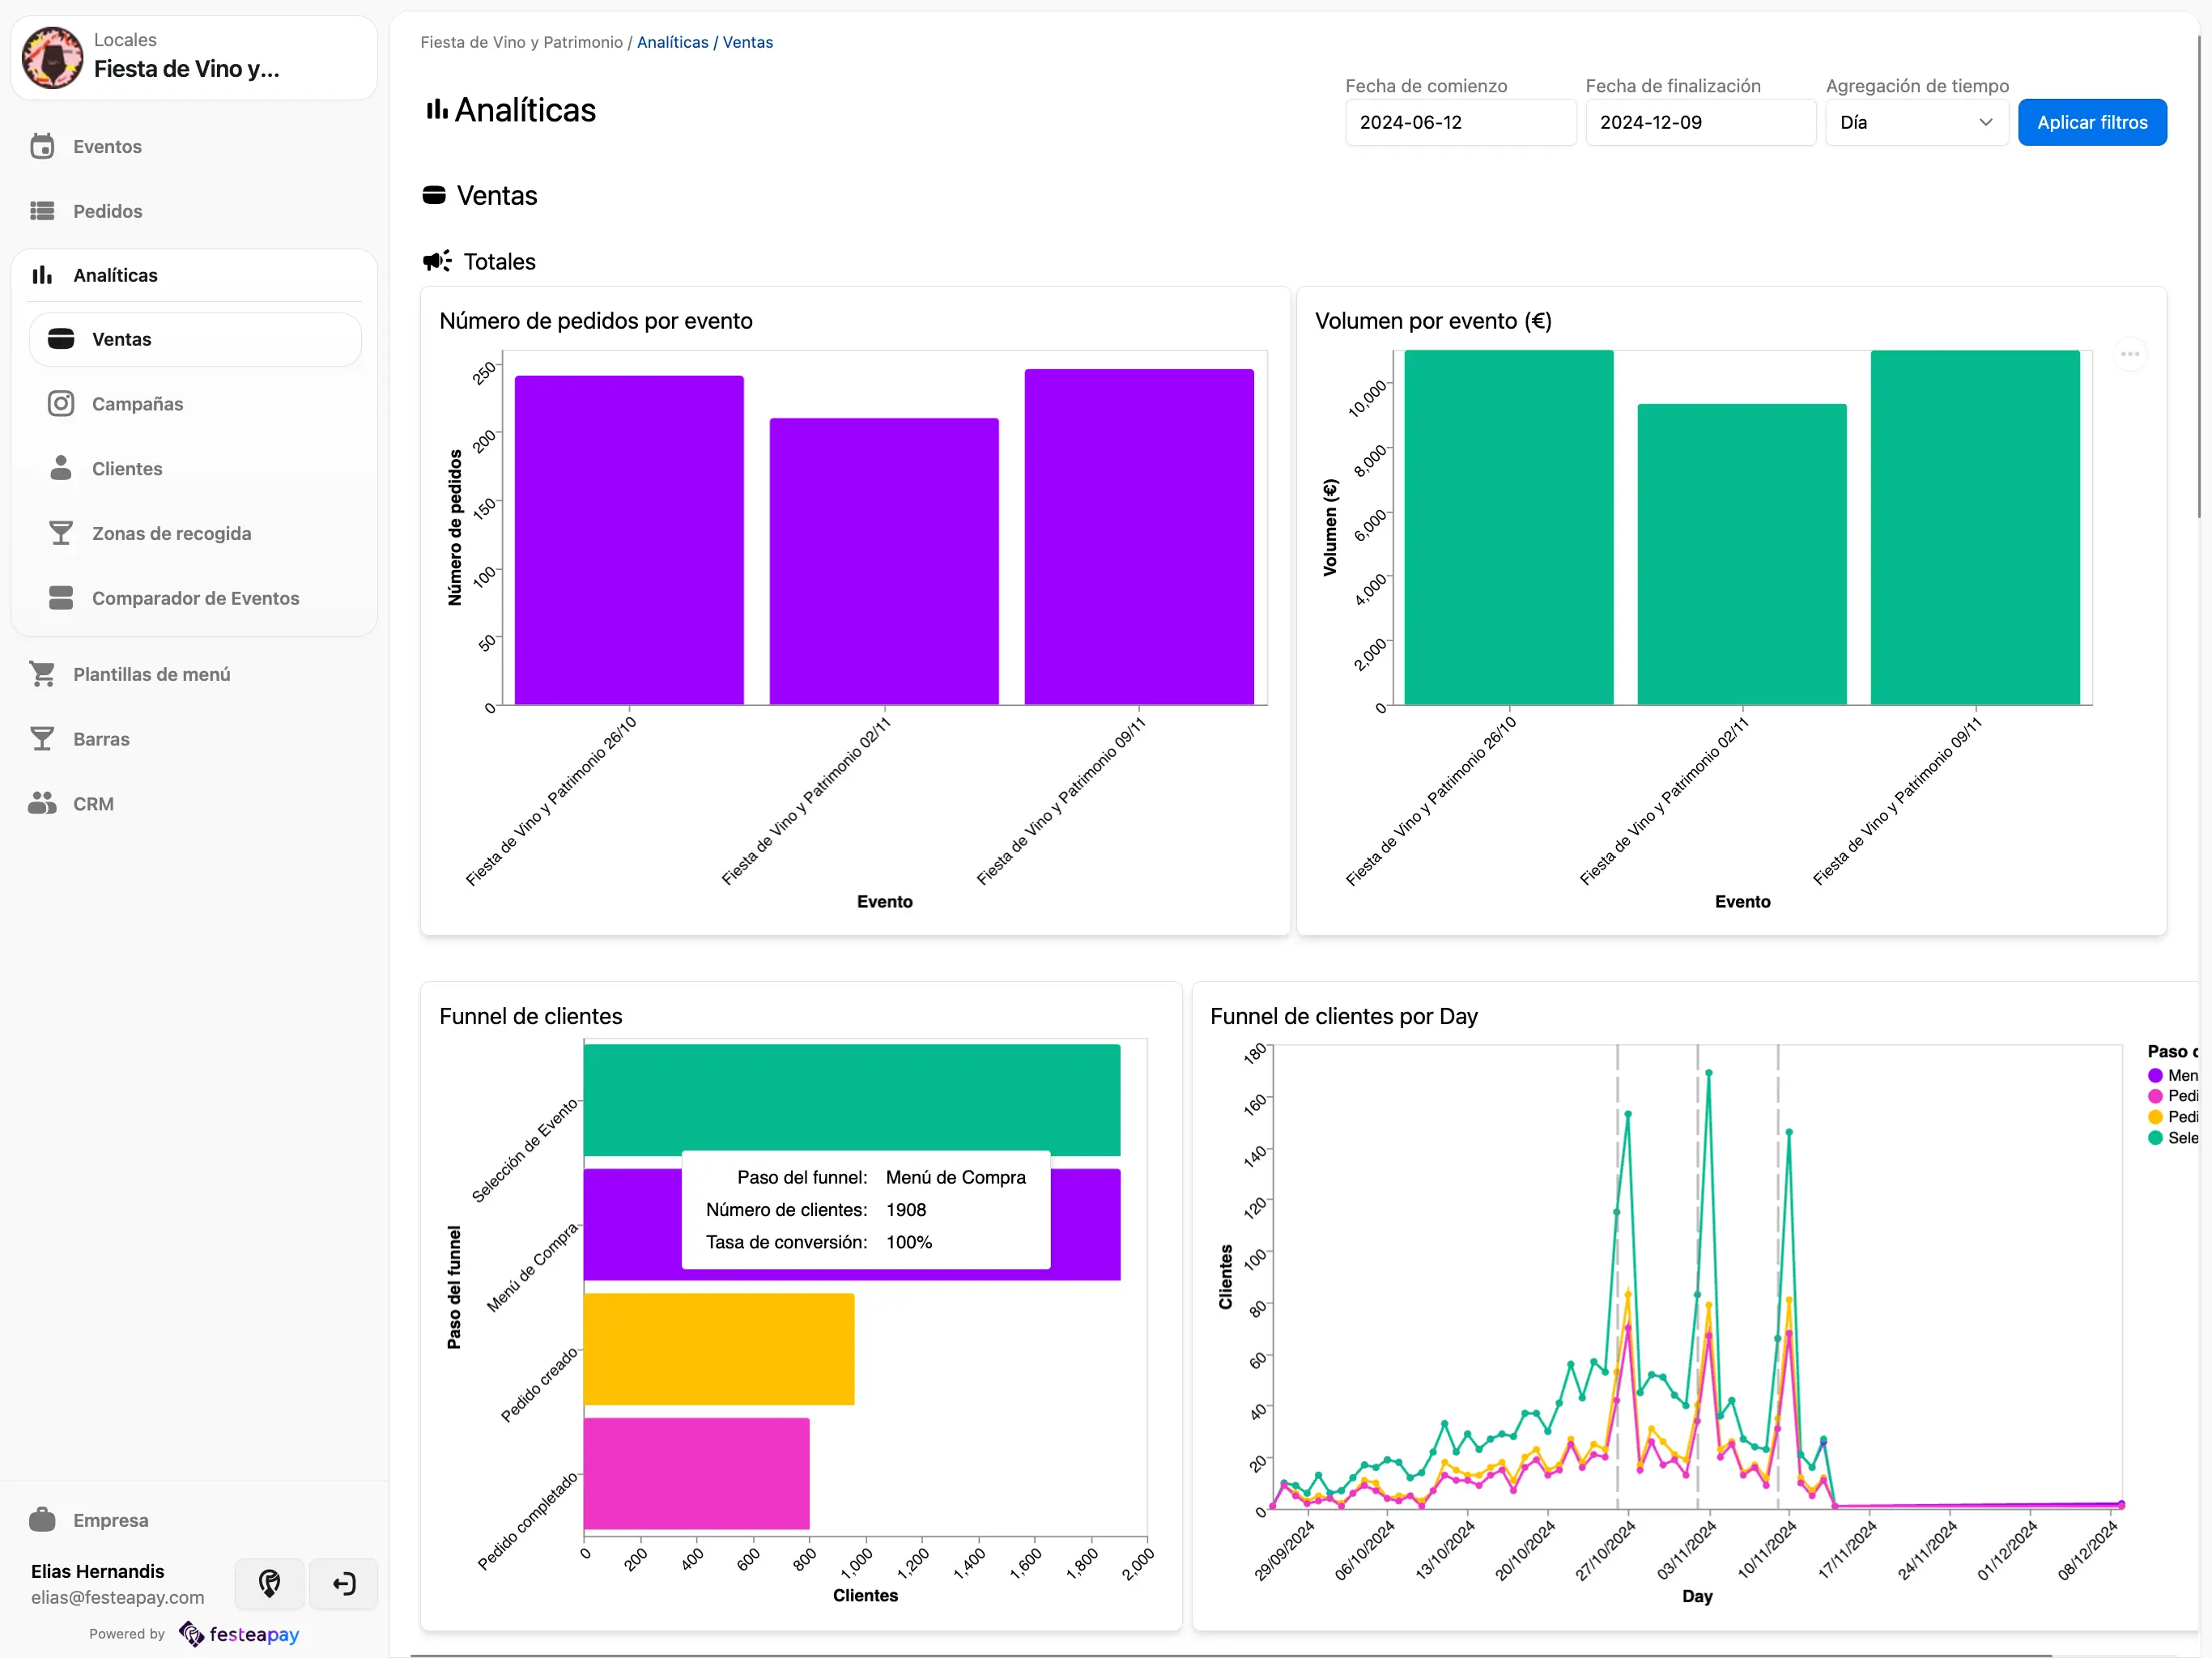Viewport: 2212px width, 1658px height.
Task: Click the Fecha de comienzo date field
Action: pos(1459,122)
